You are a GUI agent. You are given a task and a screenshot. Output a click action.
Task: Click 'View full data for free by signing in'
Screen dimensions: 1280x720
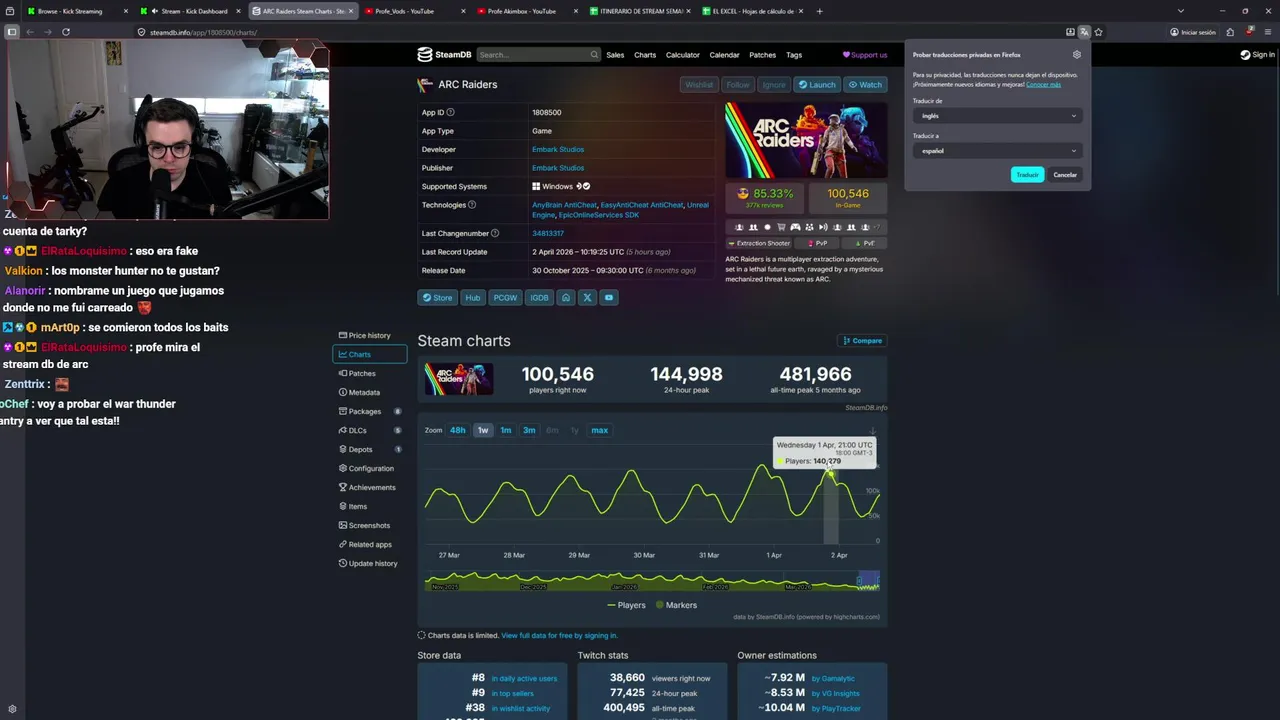point(559,635)
